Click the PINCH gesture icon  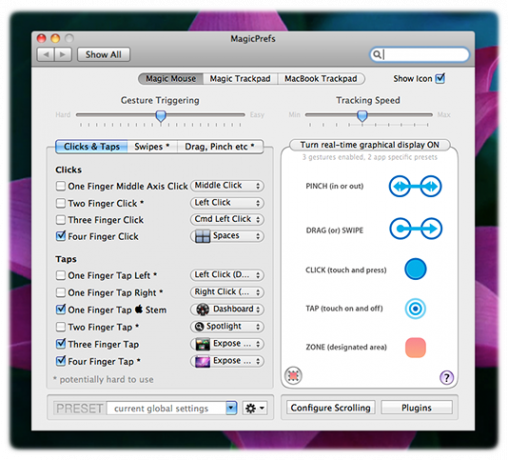pos(415,186)
